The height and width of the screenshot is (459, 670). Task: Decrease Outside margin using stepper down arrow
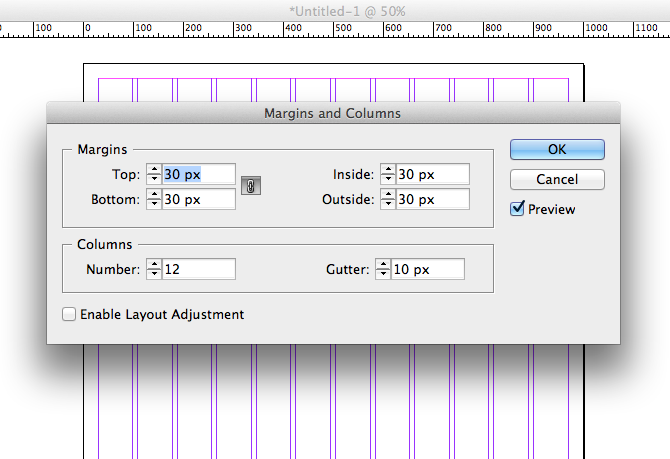[x=388, y=204]
